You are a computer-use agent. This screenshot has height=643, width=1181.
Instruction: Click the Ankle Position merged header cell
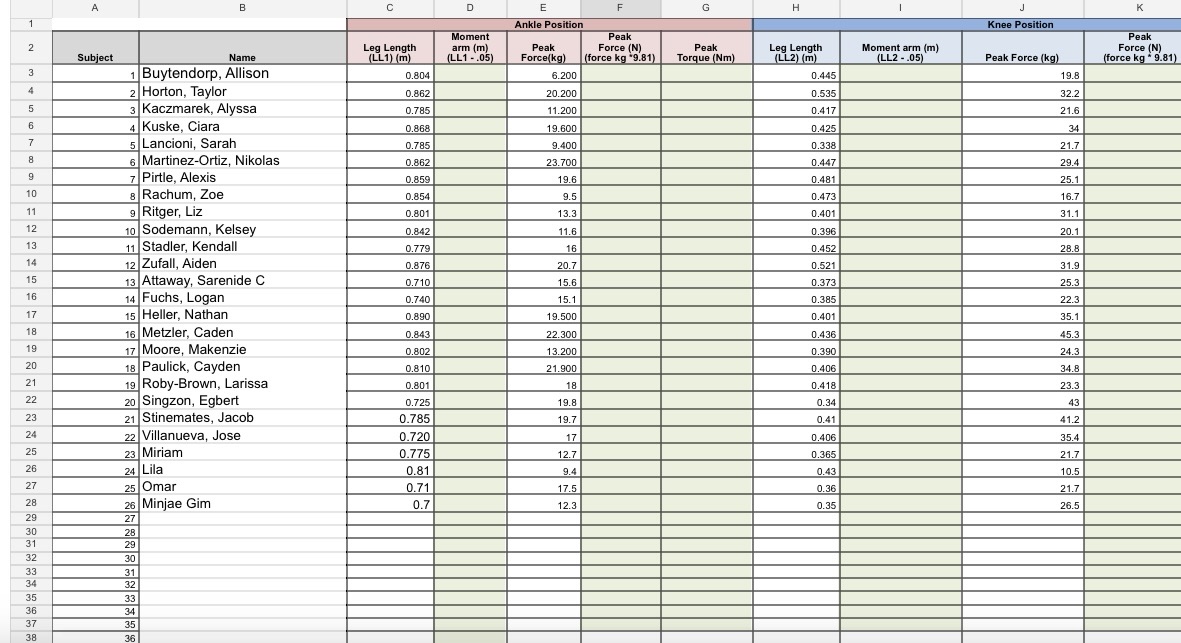549,25
